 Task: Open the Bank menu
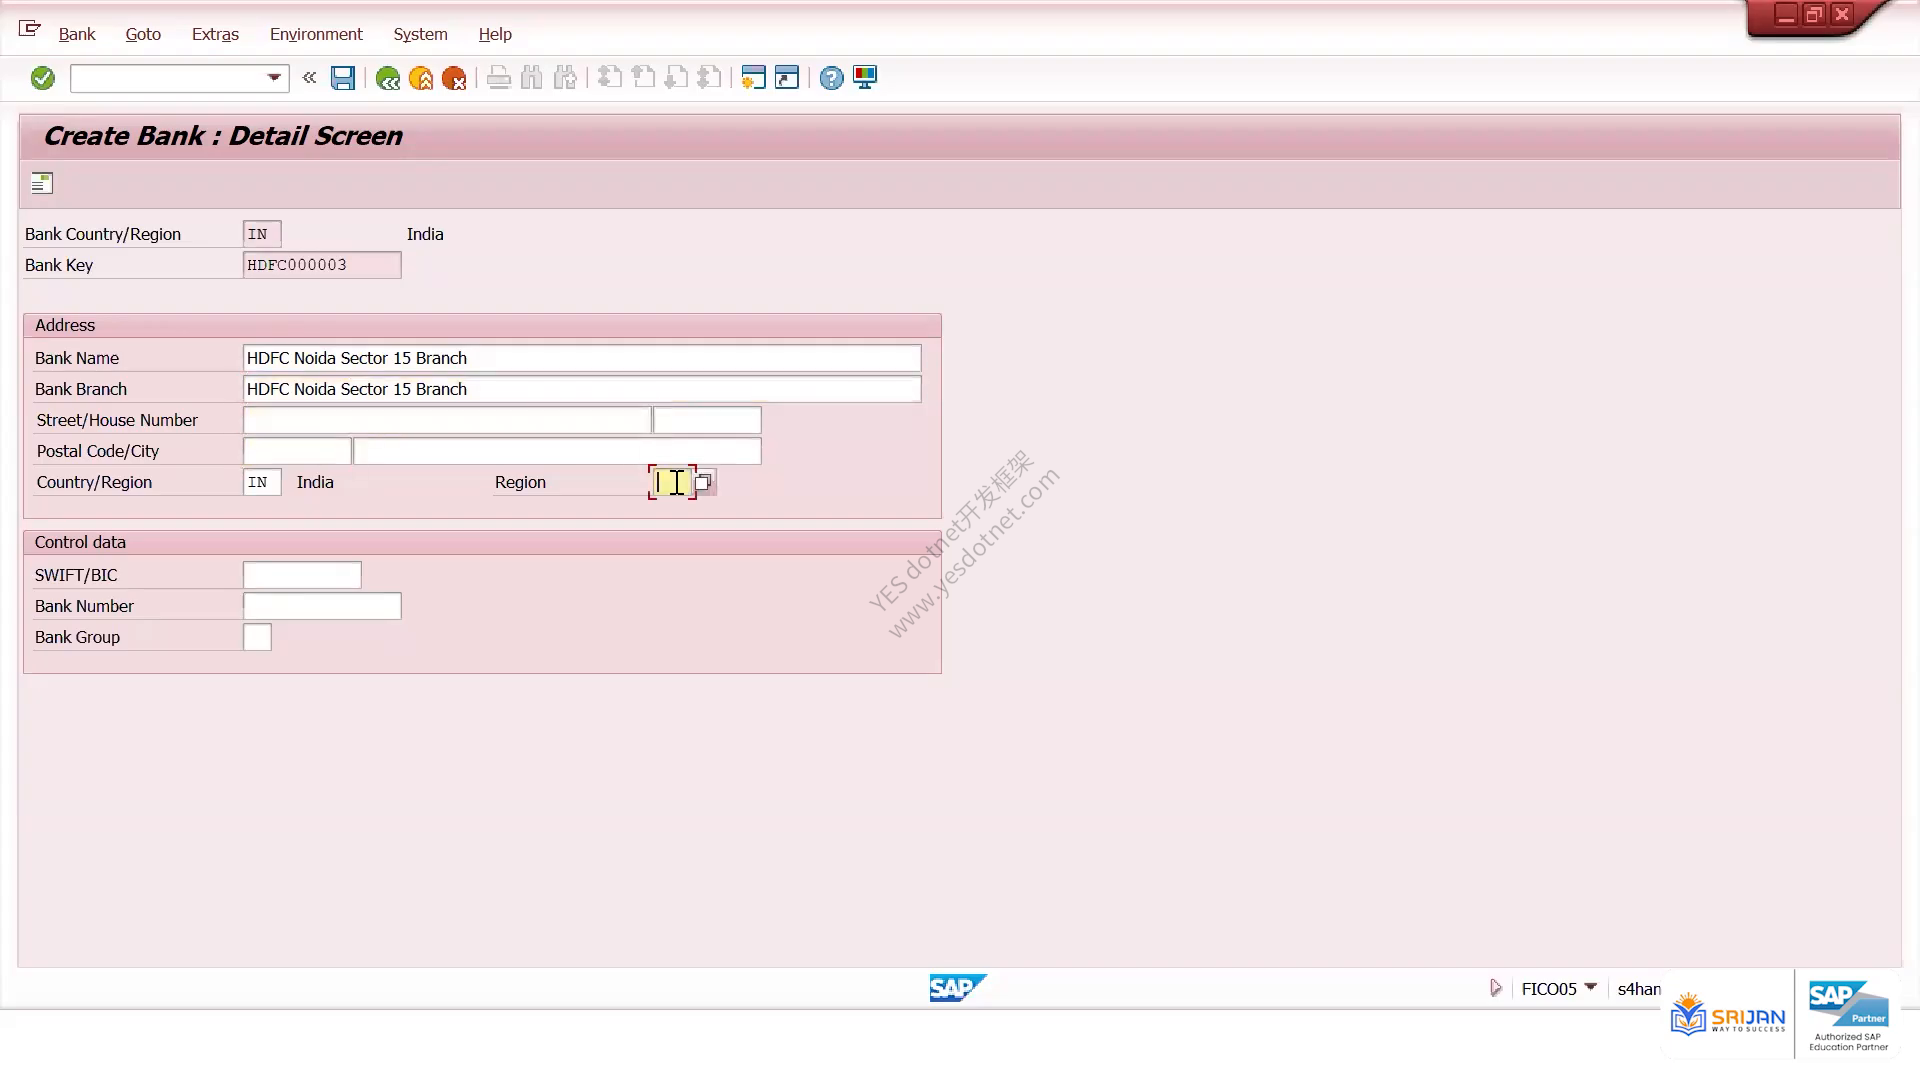(77, 34)
